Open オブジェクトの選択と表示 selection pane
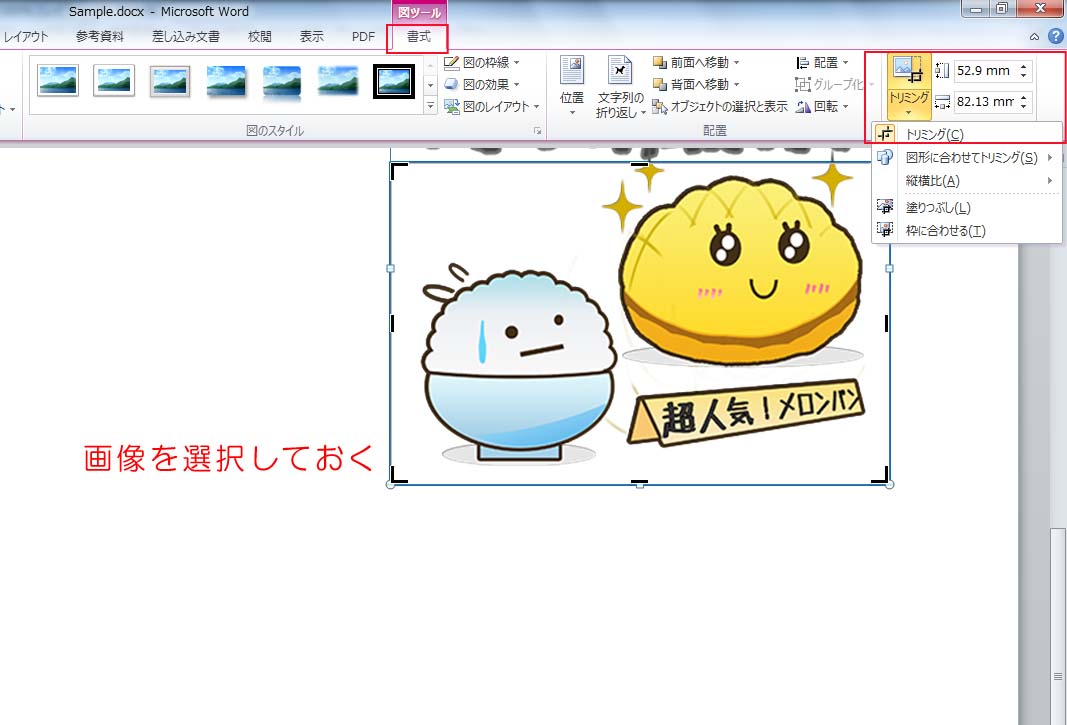The width and height of the screenshot is (1067, 725). (720, 107)
